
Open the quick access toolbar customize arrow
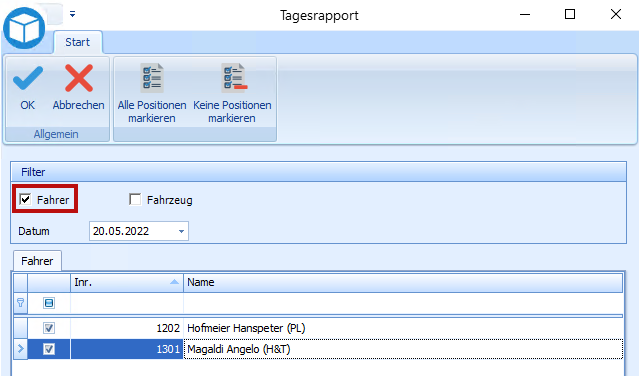pos(73,14)
